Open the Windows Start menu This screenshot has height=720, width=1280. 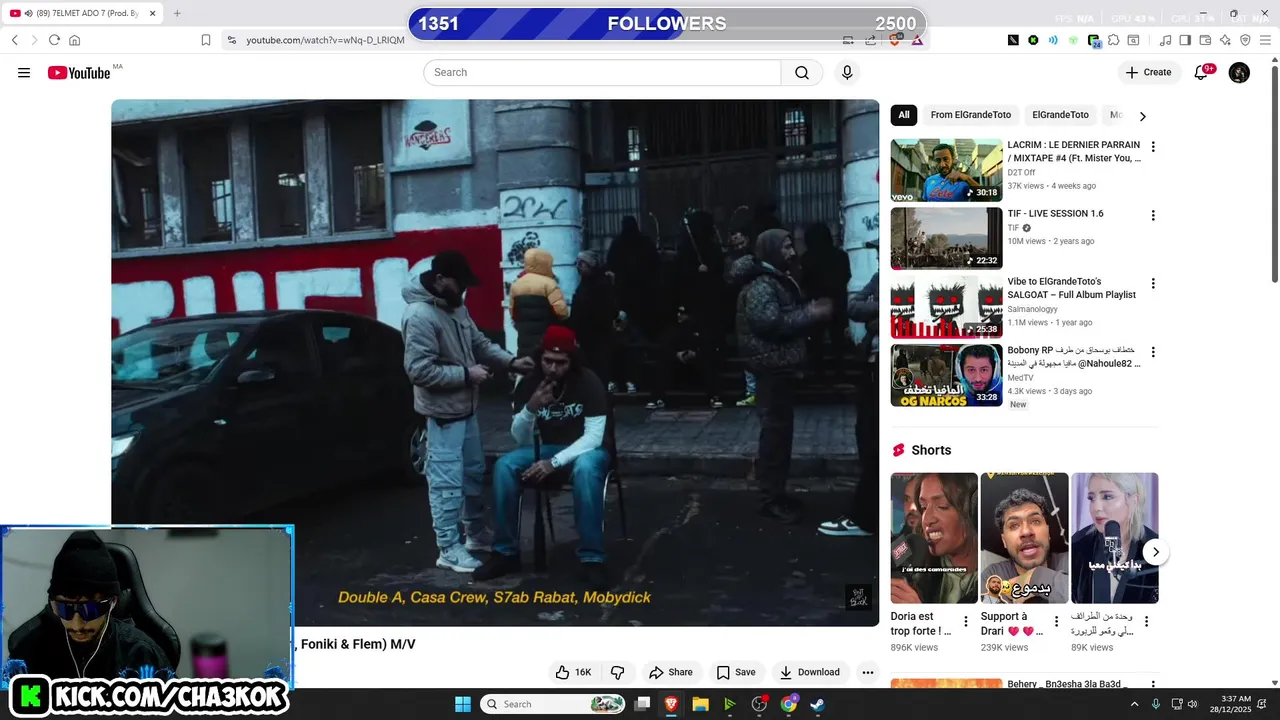462,704
